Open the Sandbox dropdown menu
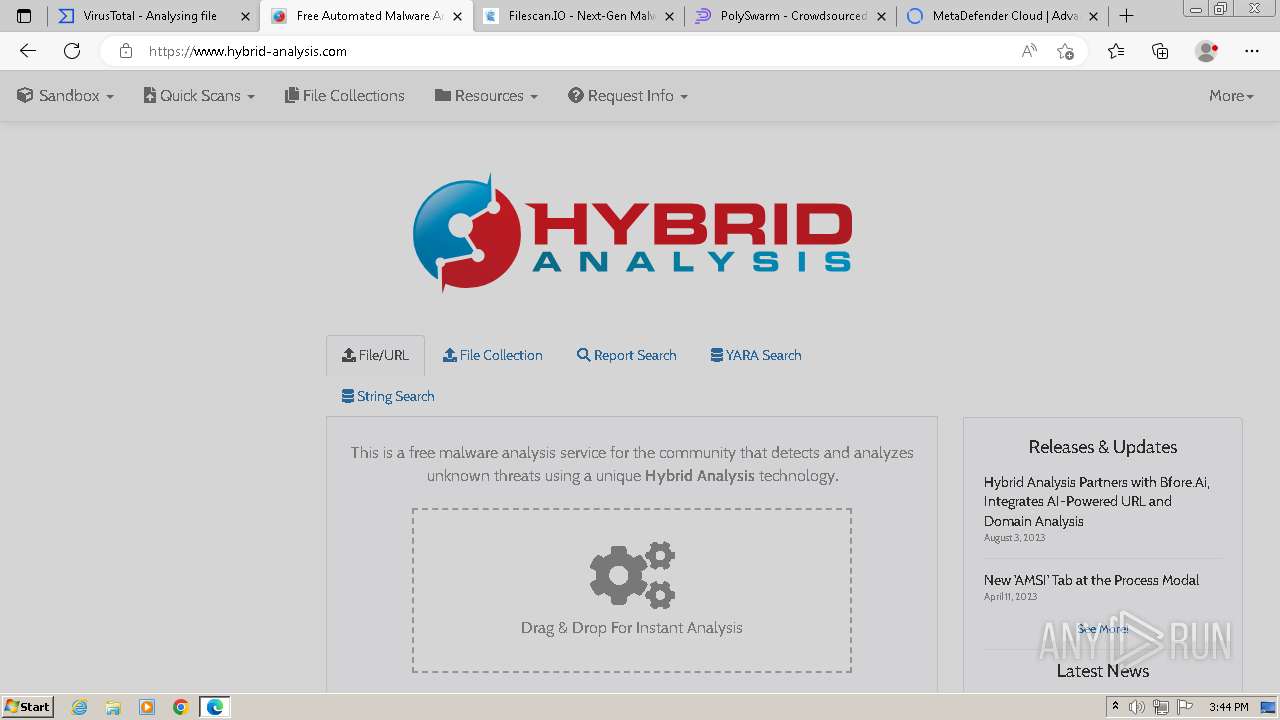The height and width of the screenshot is (720, 1280). click(x=65, y=96)
